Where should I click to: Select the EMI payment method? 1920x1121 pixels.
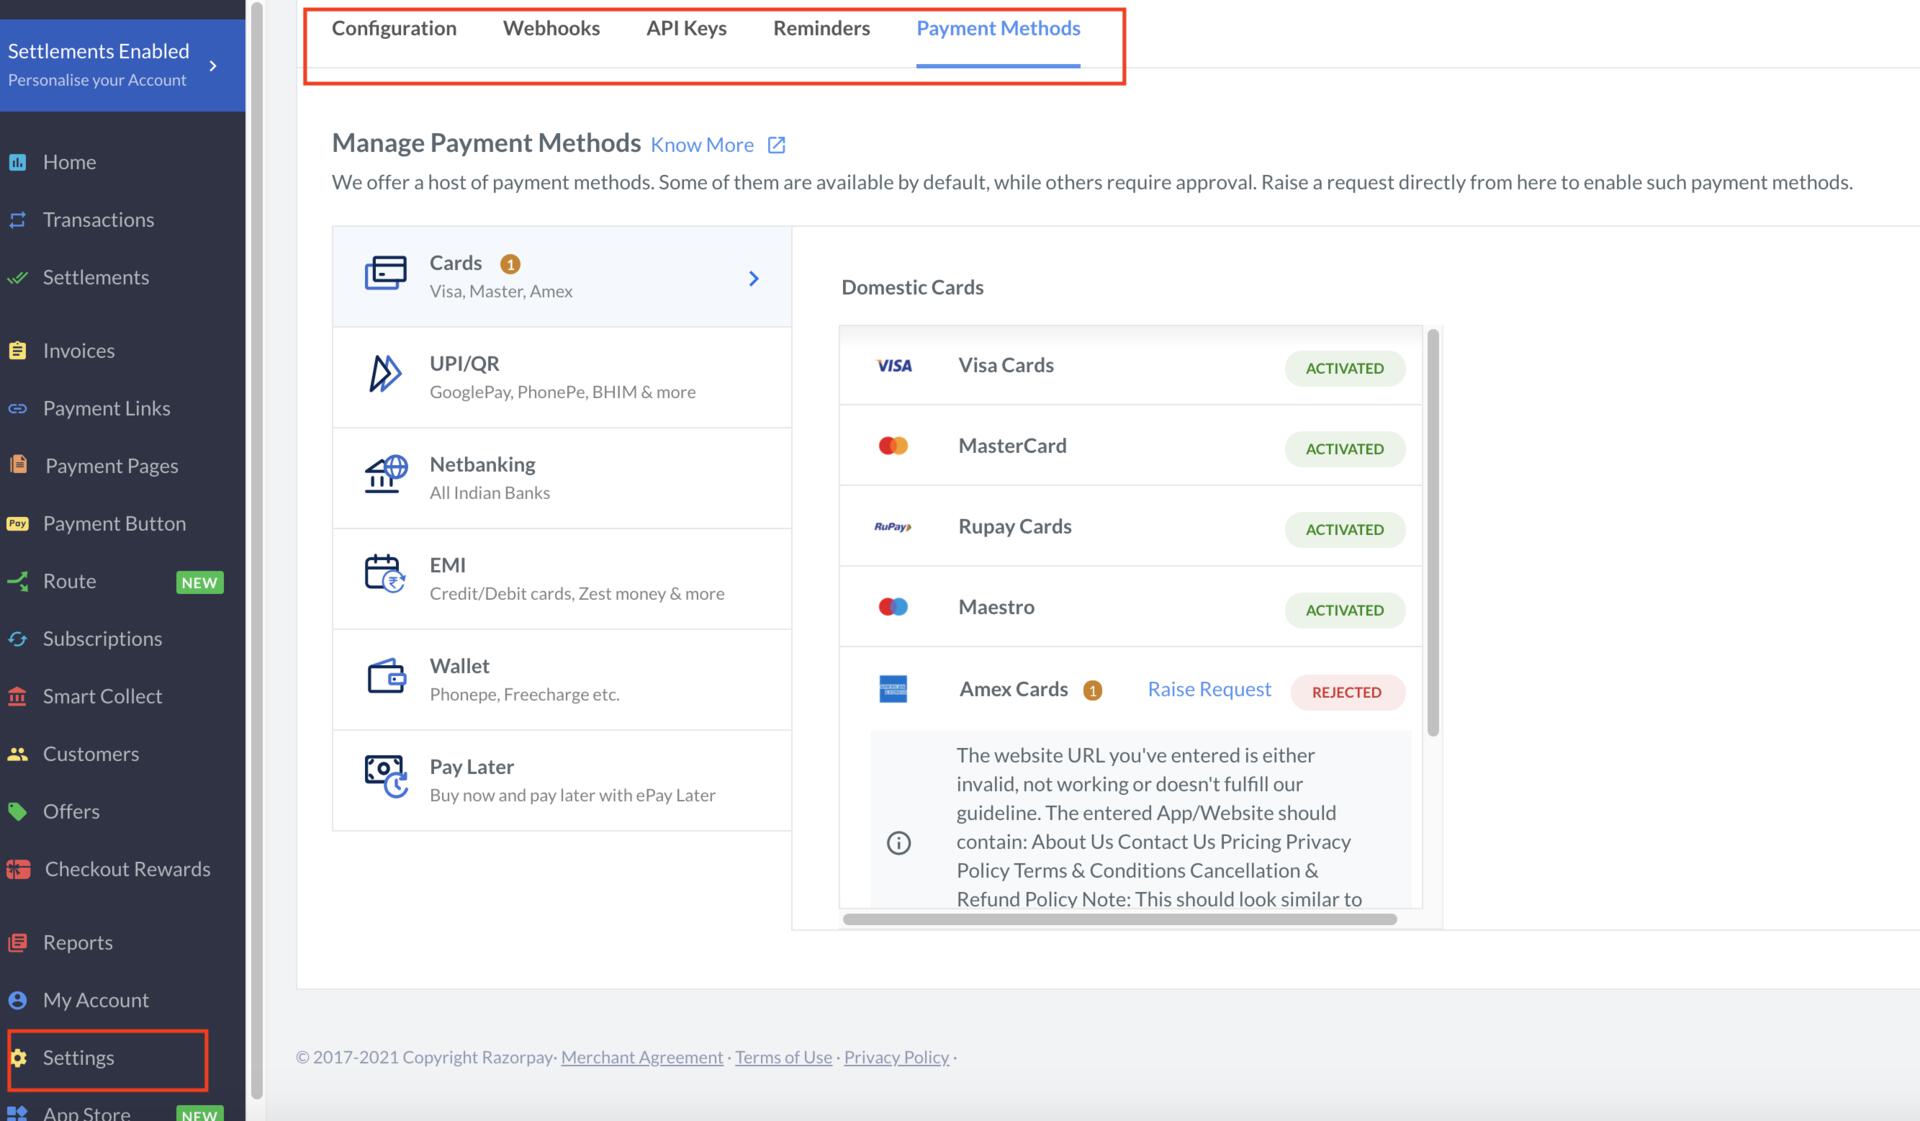click(562, 579)
